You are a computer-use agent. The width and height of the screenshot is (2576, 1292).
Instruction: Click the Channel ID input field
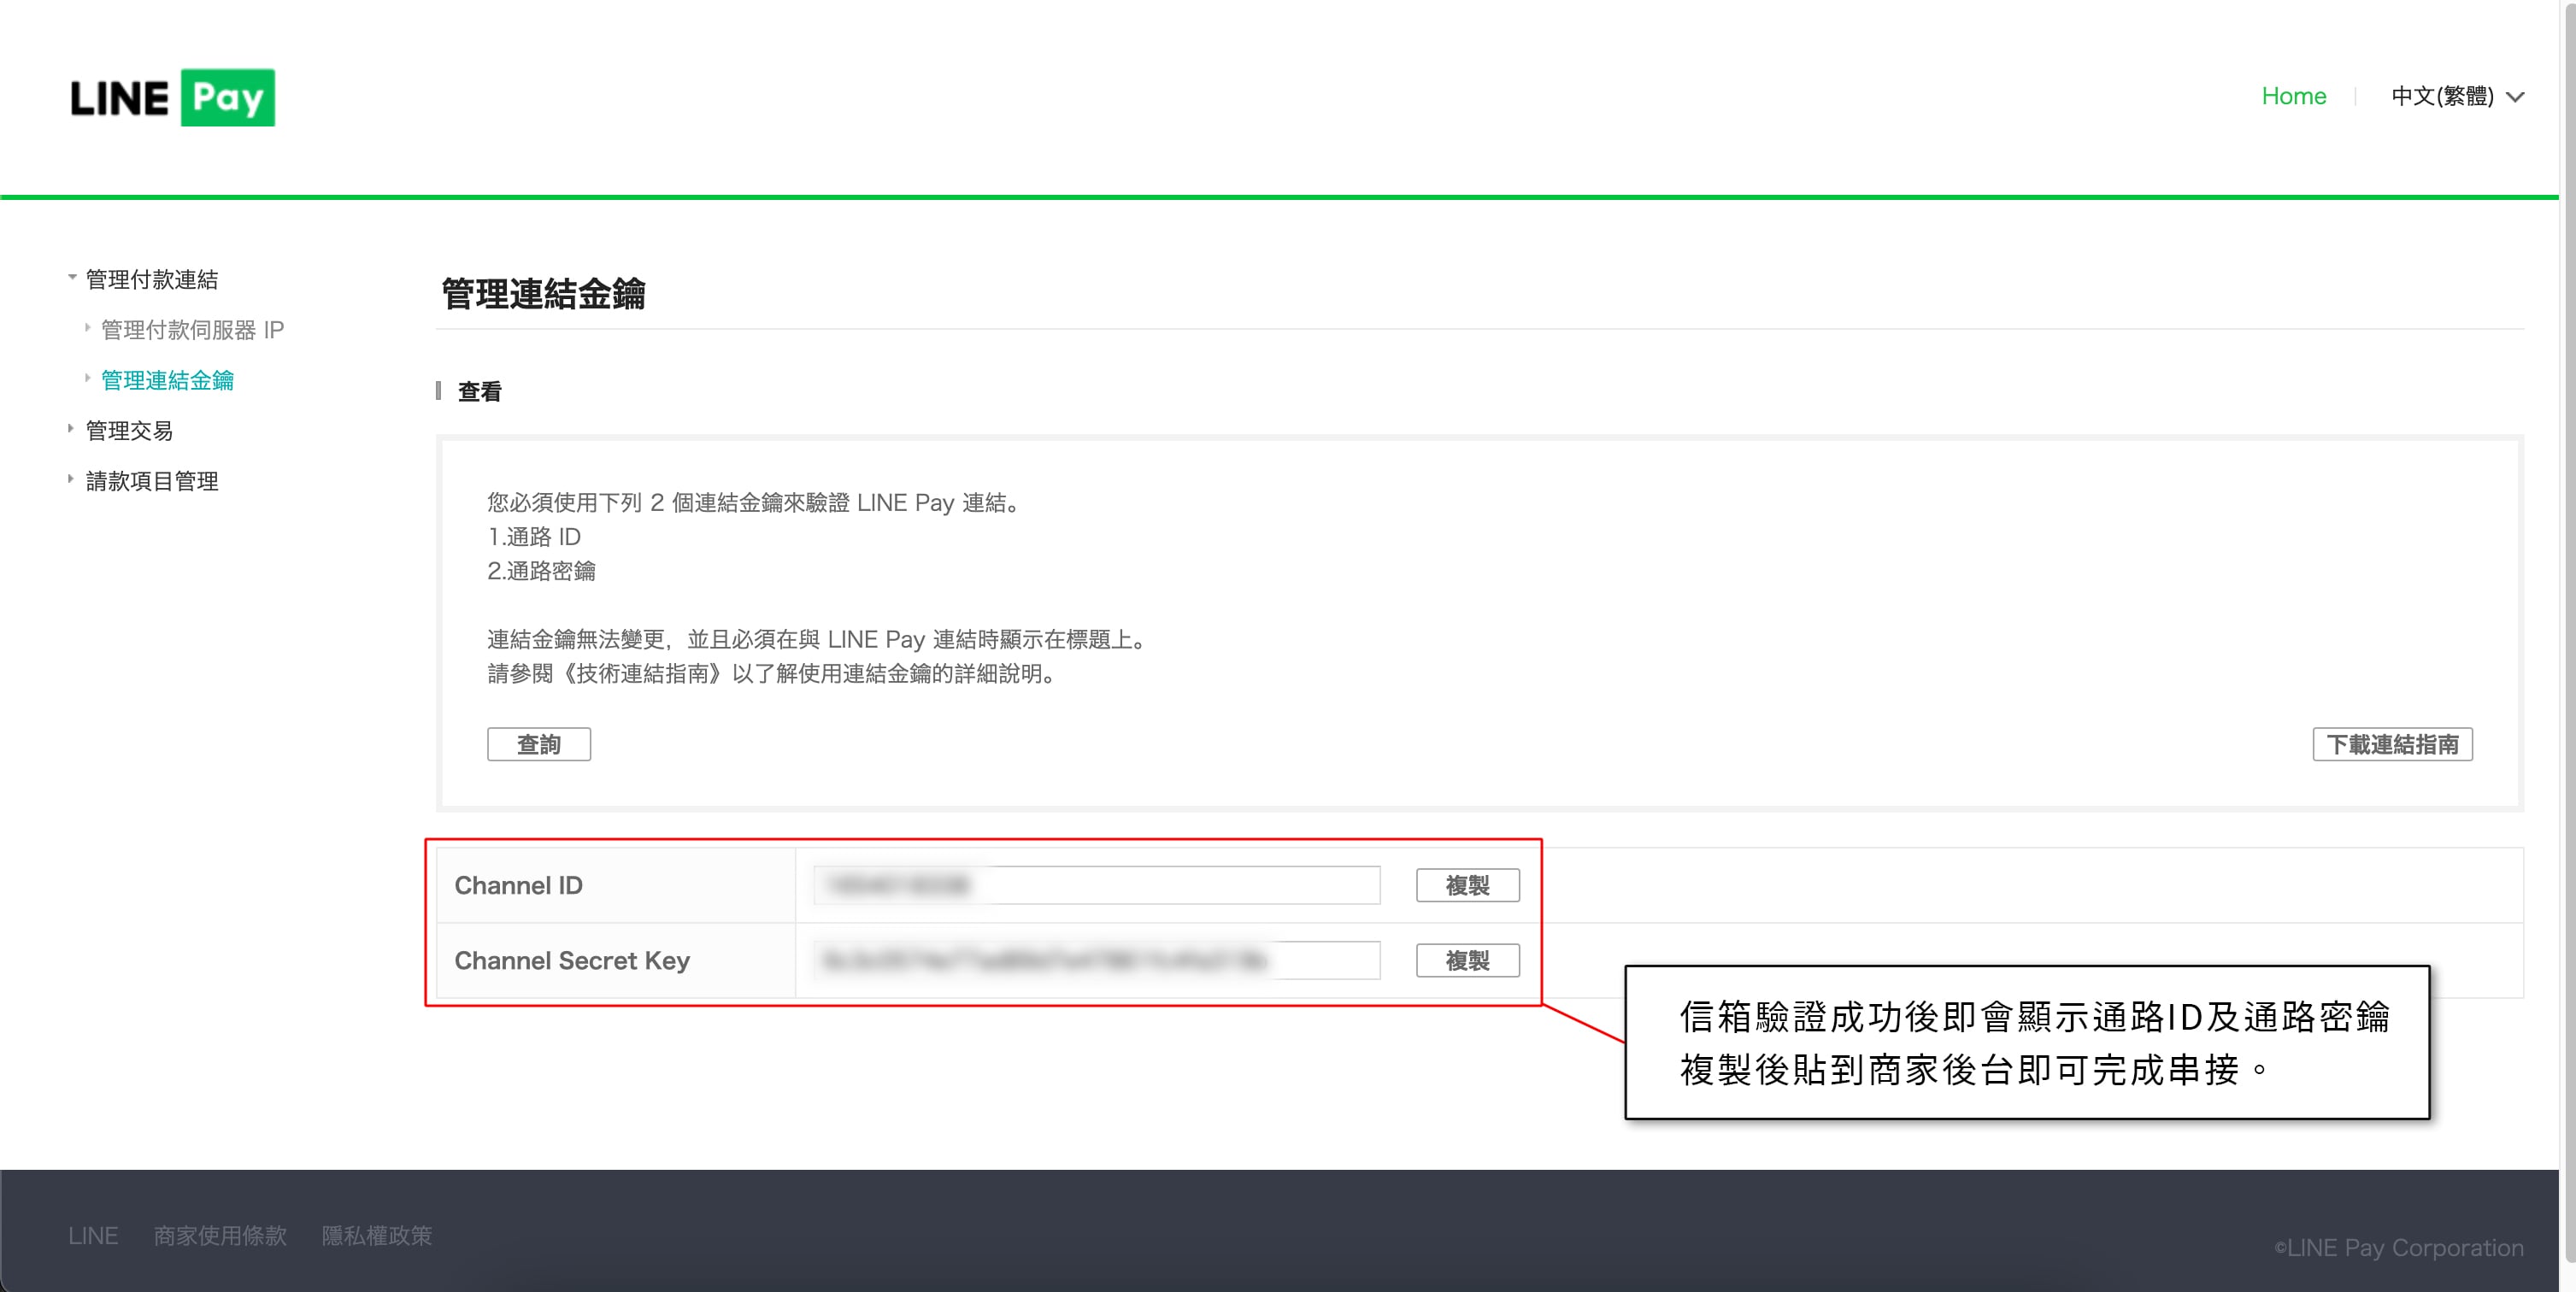1097,885
